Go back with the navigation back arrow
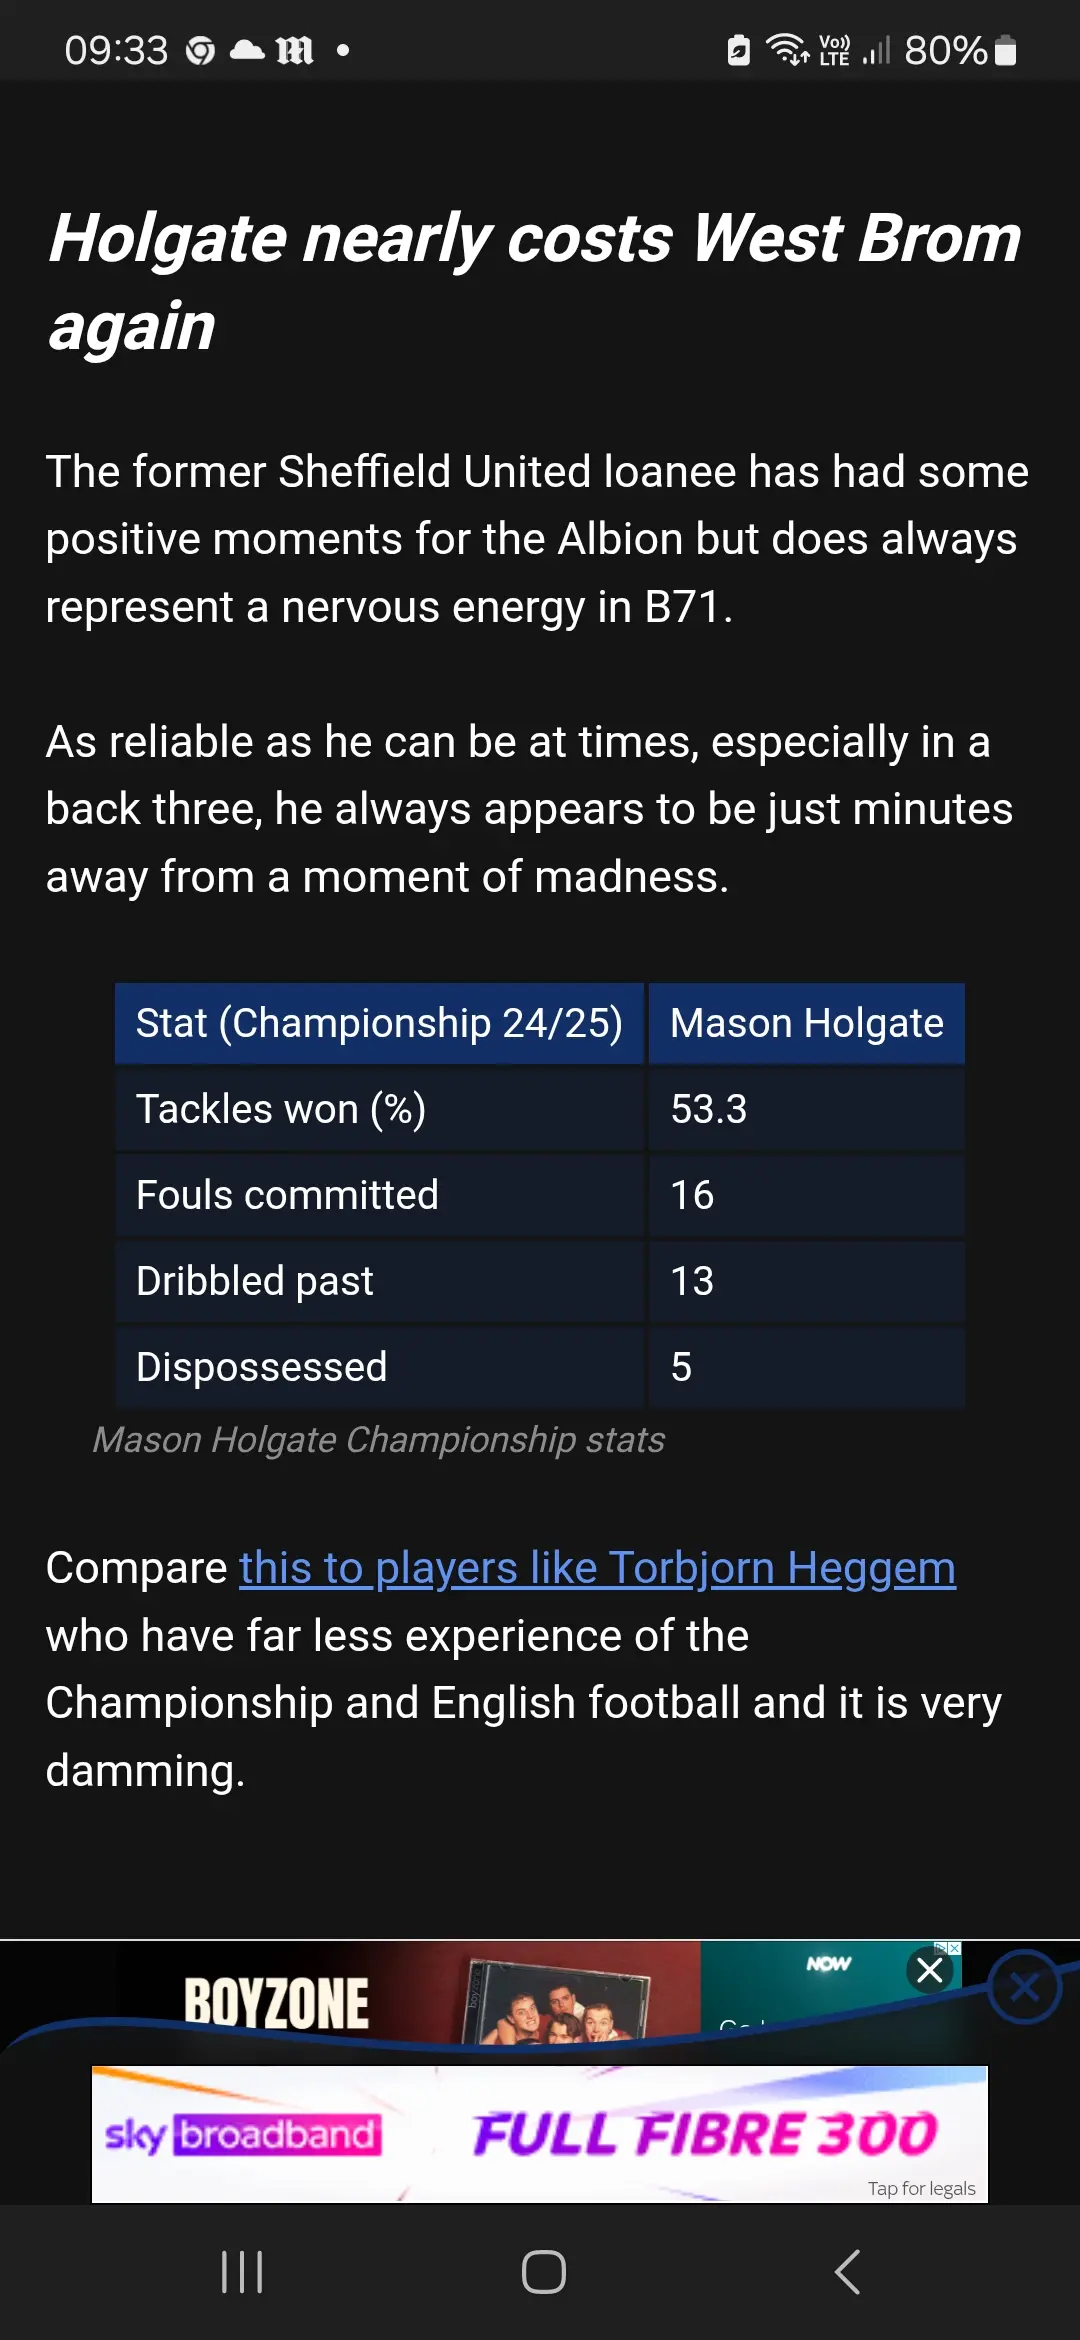Viewport: 1080px width, 2340px height. click(x=847, y=2272)
